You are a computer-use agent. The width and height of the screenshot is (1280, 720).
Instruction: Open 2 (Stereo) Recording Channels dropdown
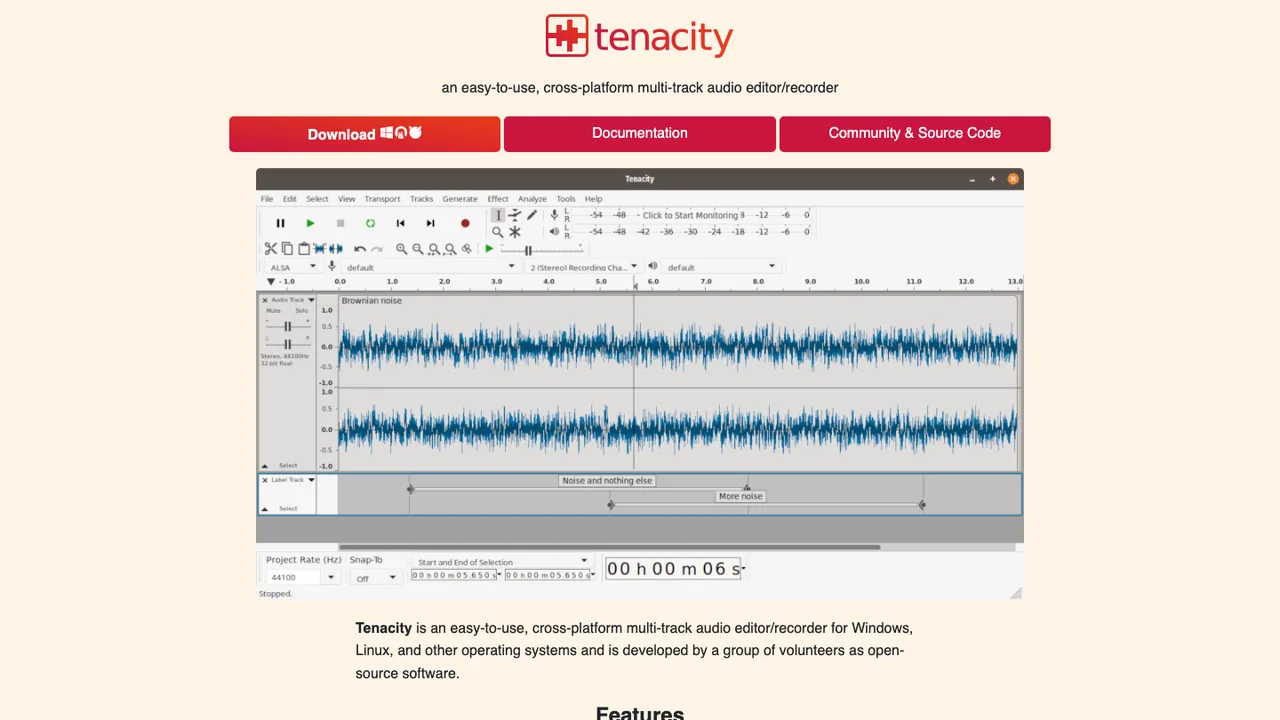(x=583, y=267)
